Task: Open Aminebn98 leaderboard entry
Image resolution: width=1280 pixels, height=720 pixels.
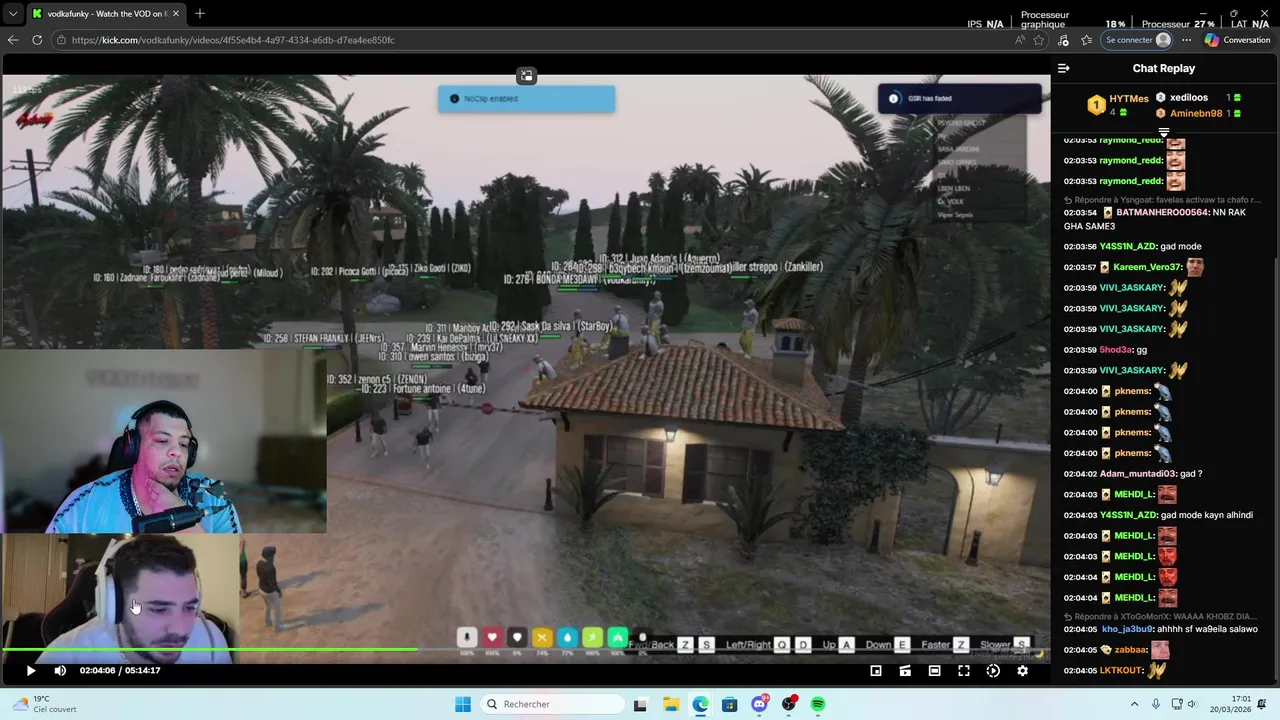Action: (x=1198, y=113)
